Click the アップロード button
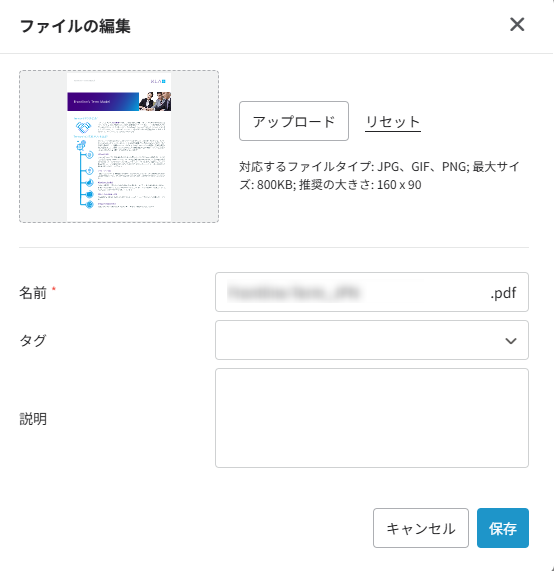This screenshot has height=571, width=554. (294, 121)
